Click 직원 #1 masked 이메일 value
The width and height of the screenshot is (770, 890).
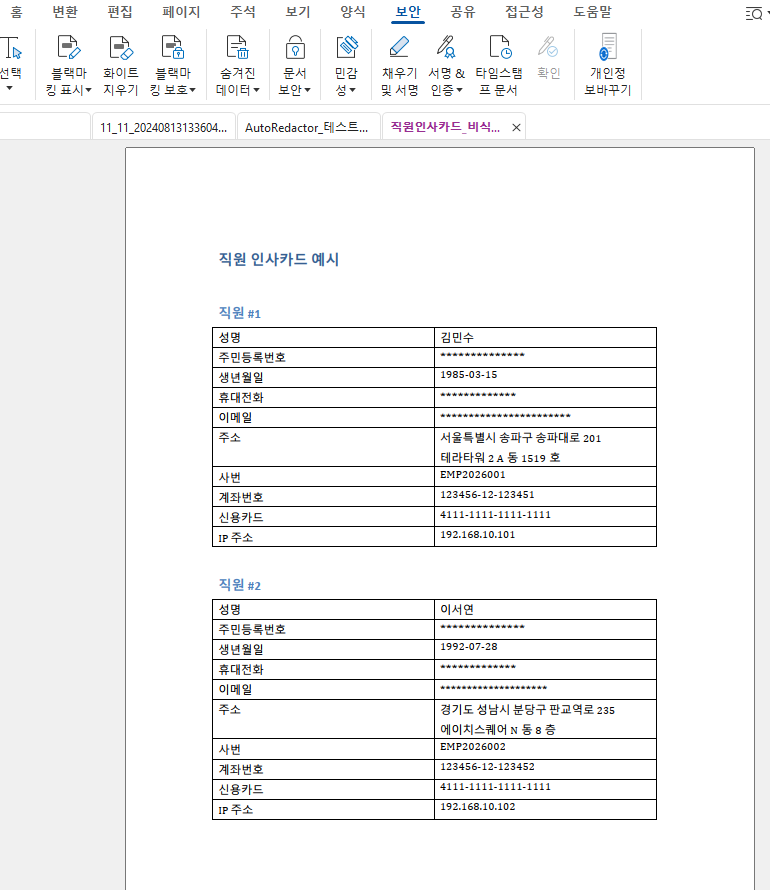coord(505,417)
